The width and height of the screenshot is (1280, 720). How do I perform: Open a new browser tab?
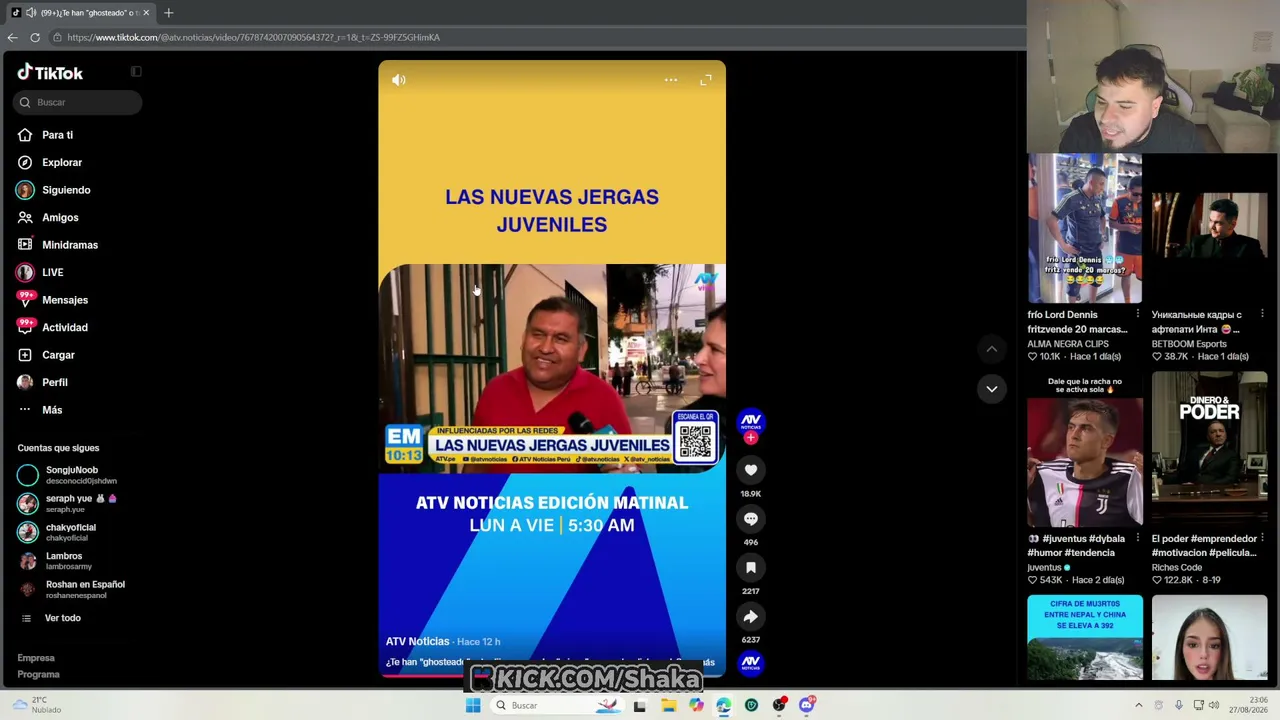click(168, 13)
